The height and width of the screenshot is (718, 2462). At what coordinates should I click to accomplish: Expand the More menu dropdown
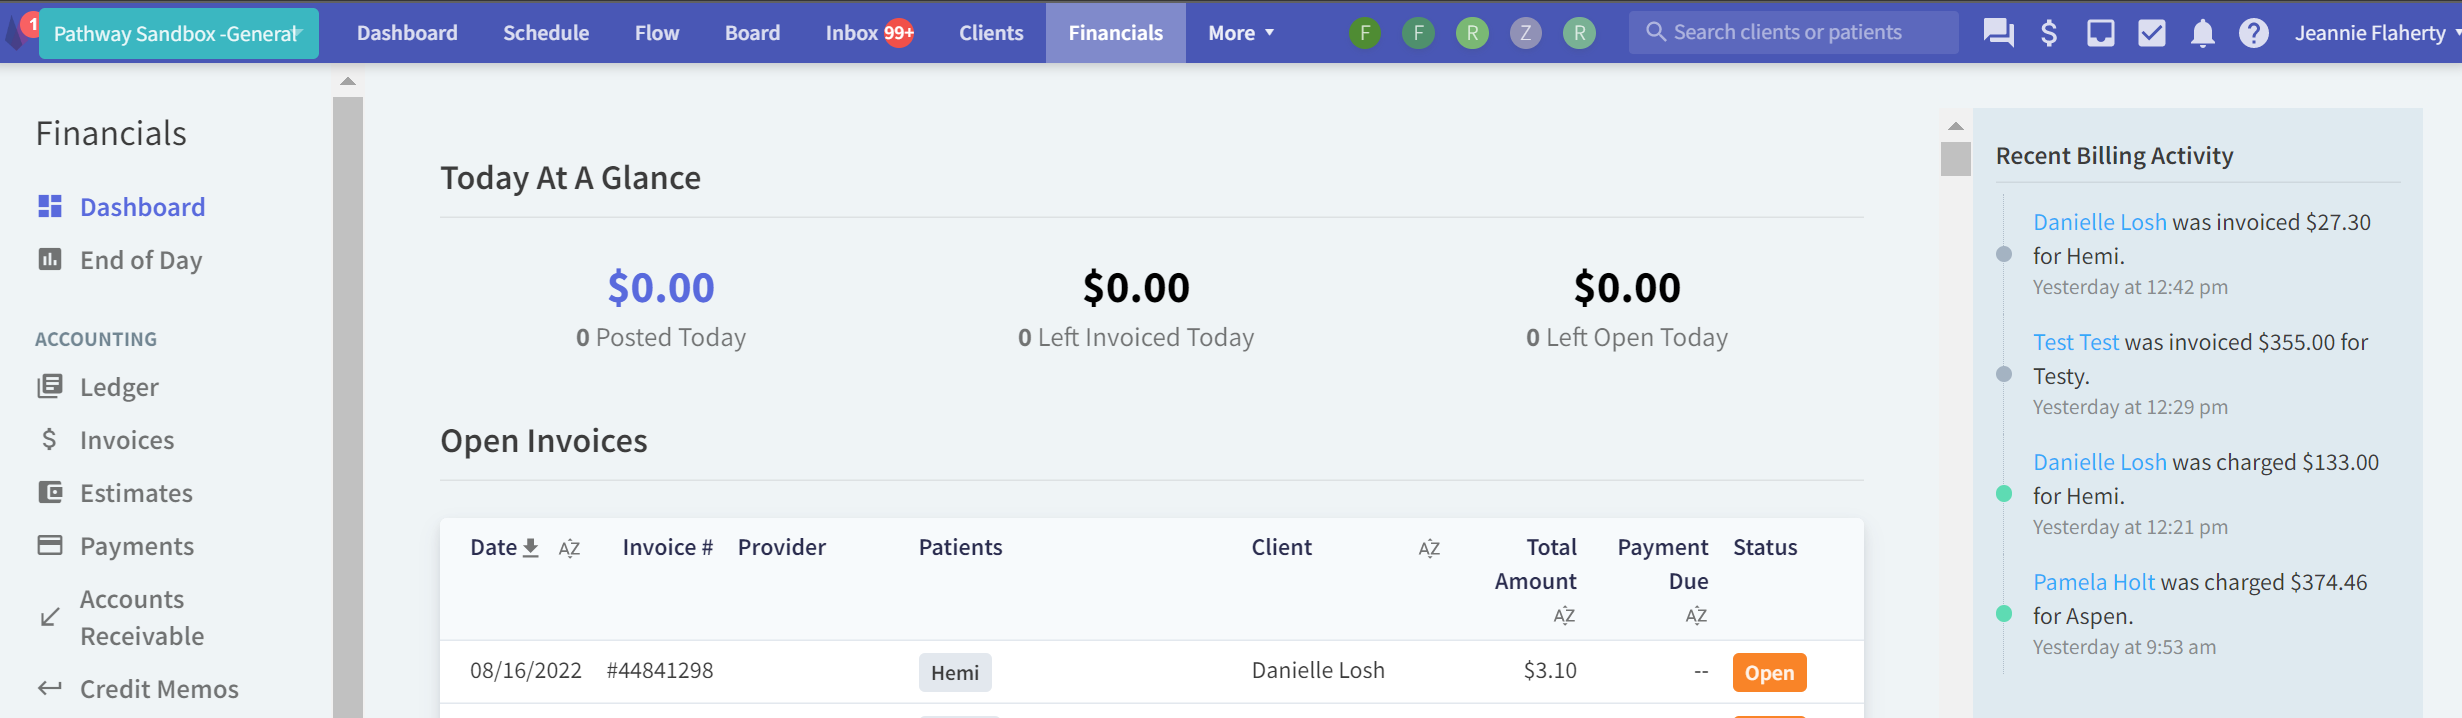pyautogui.click(x=1241, y=33)
